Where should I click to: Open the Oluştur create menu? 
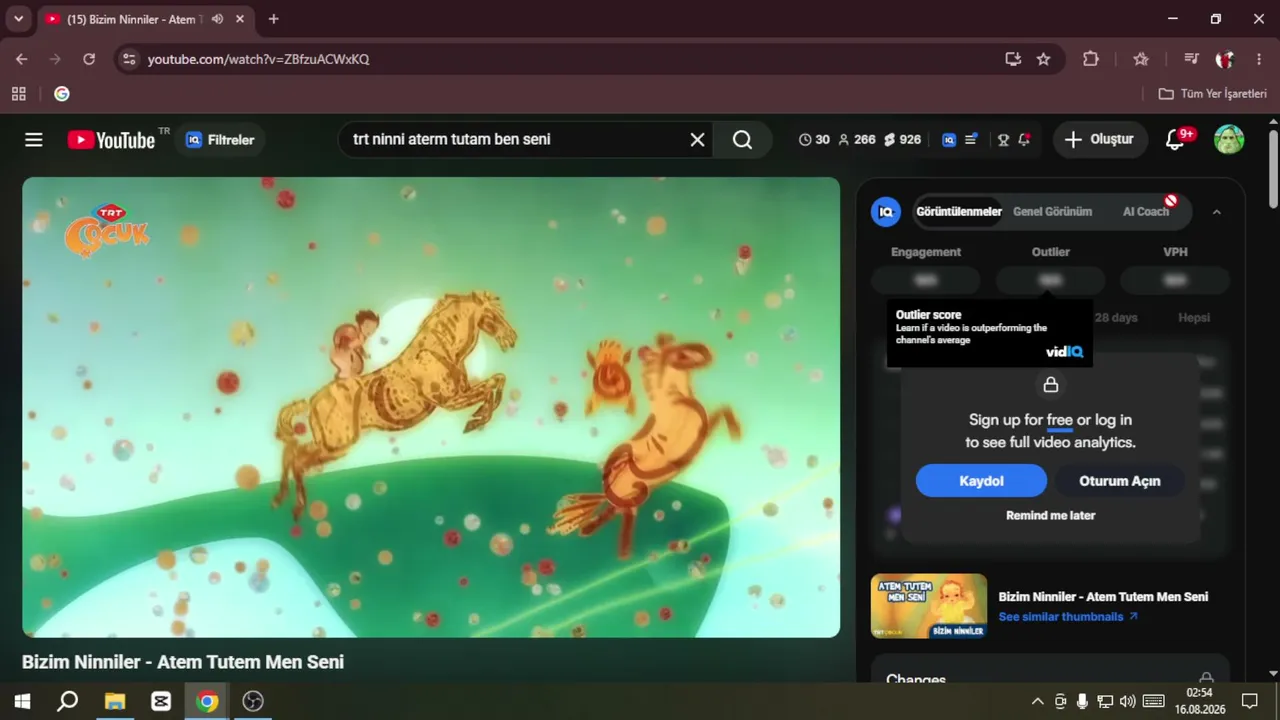(1100, 140)
